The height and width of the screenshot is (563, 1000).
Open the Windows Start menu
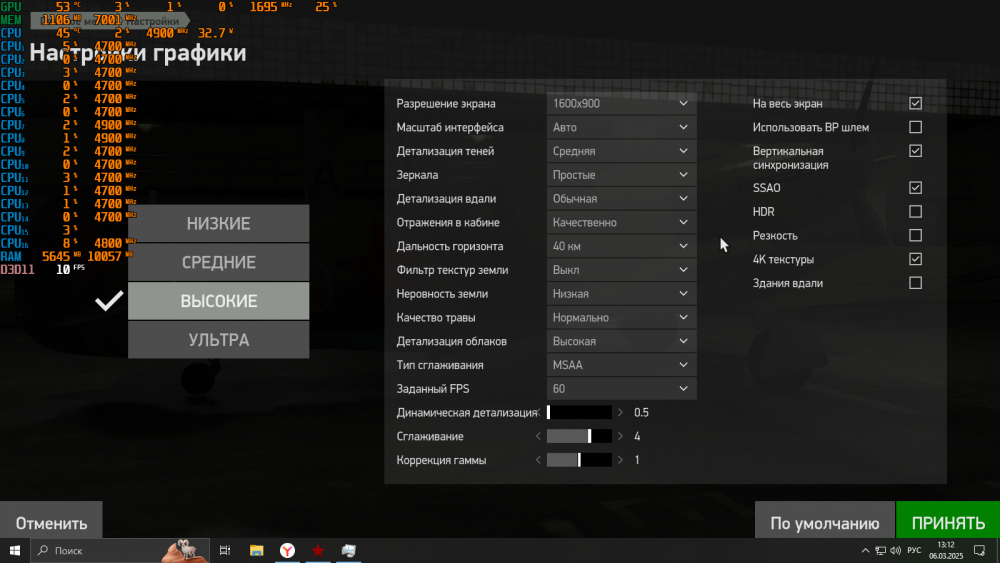pos(15,550)
